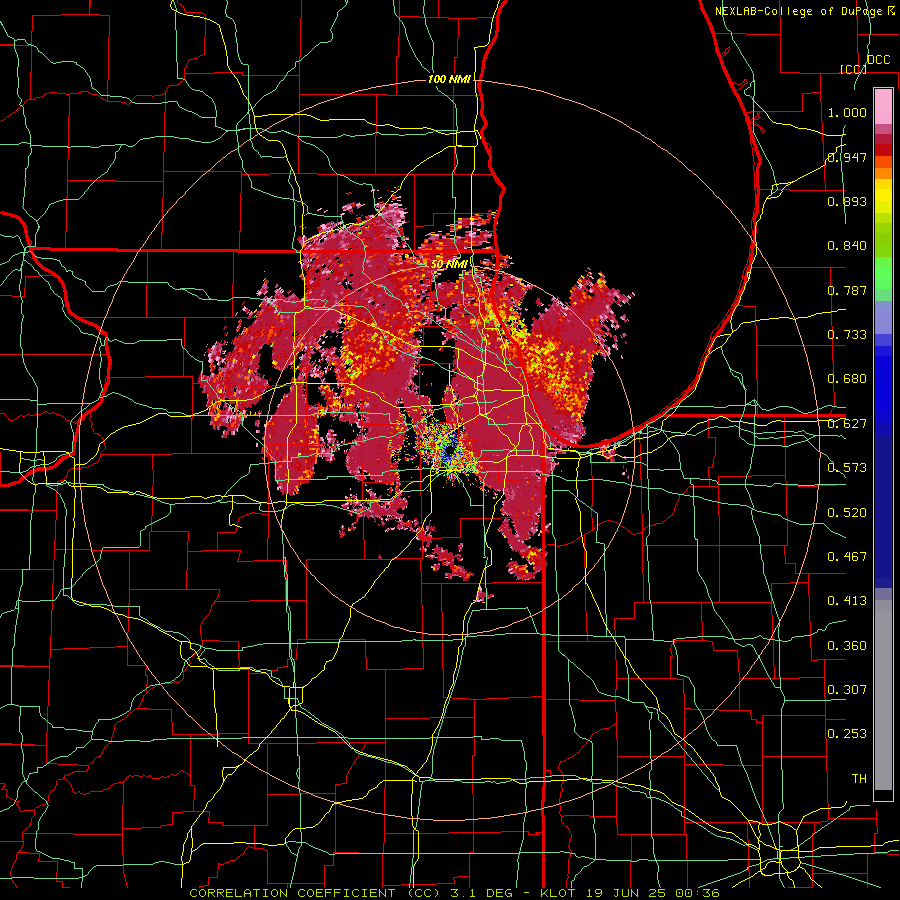Click the 0.253 scale value
Screen dimensions: 900x900
tap(847, 734)
